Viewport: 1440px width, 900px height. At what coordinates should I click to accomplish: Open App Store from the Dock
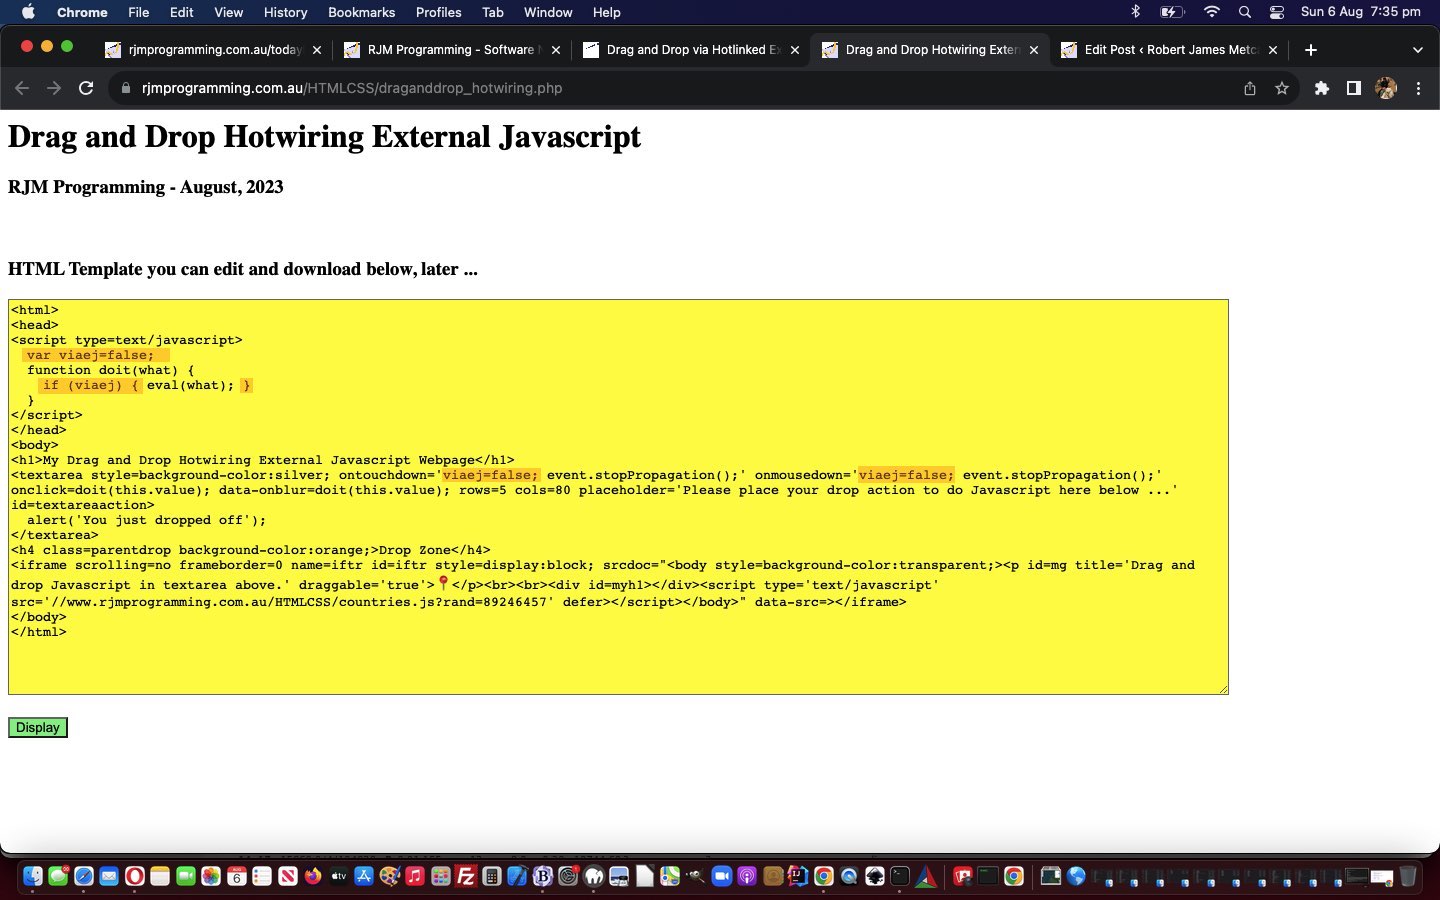(364, 877)
